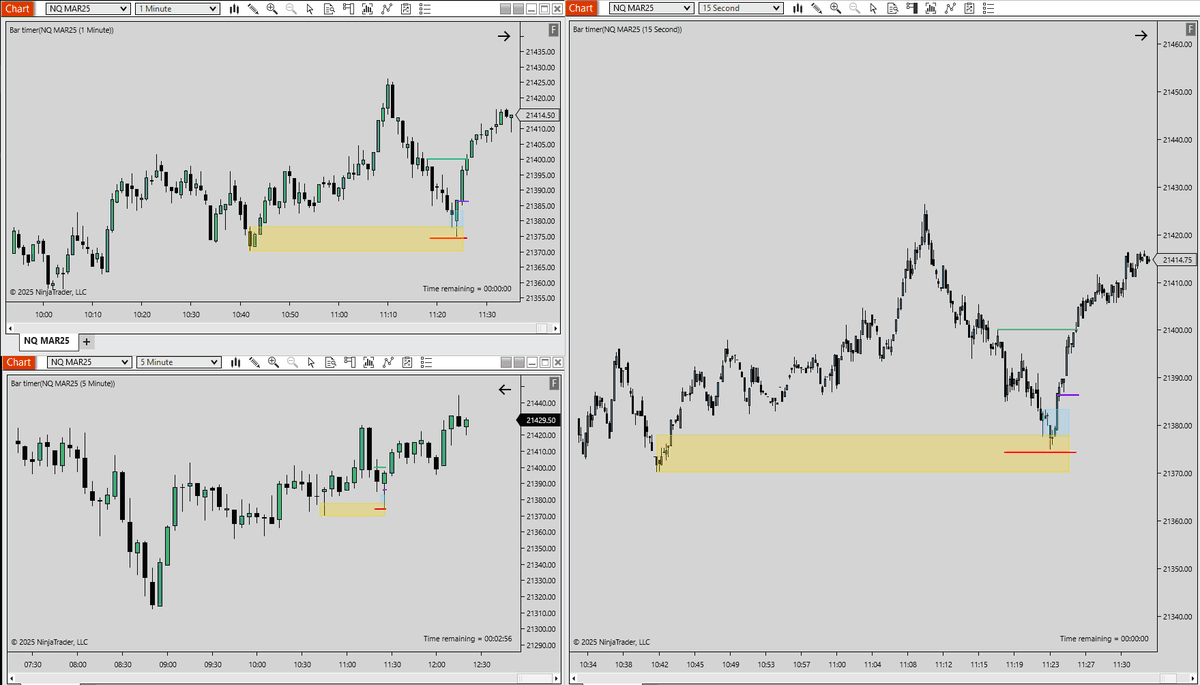Open the NQ MAR25 instrument dropdown on top-left chart

click(x=84, y=8)
